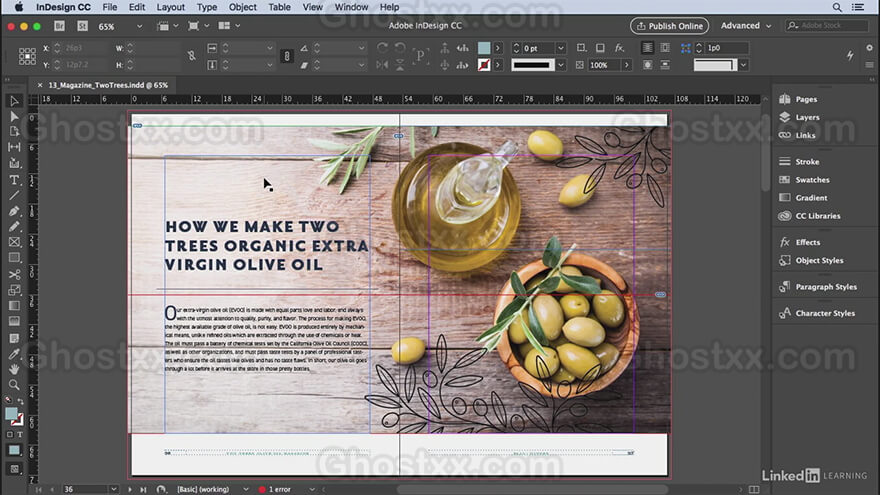Select the Selection tool arrow
Image resolution: width=880 pixels, height=495 pixels.
[x=14, y=101]
